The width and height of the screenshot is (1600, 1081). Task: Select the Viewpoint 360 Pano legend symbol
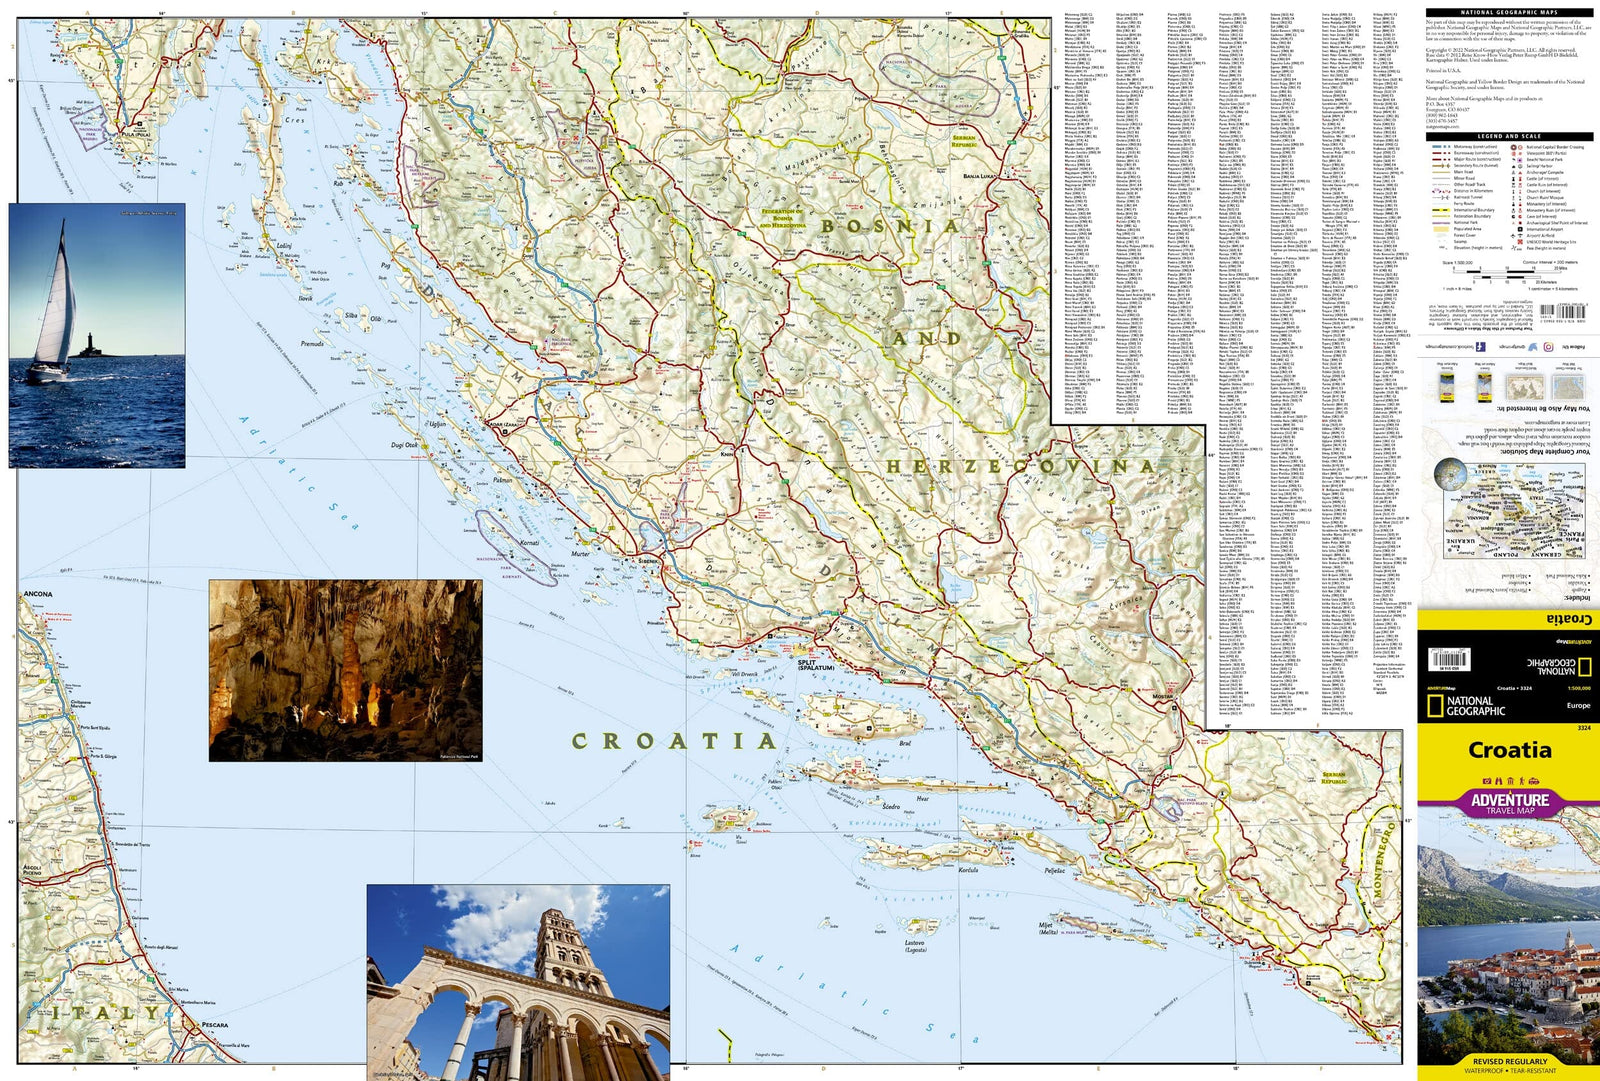[1514, 153]
